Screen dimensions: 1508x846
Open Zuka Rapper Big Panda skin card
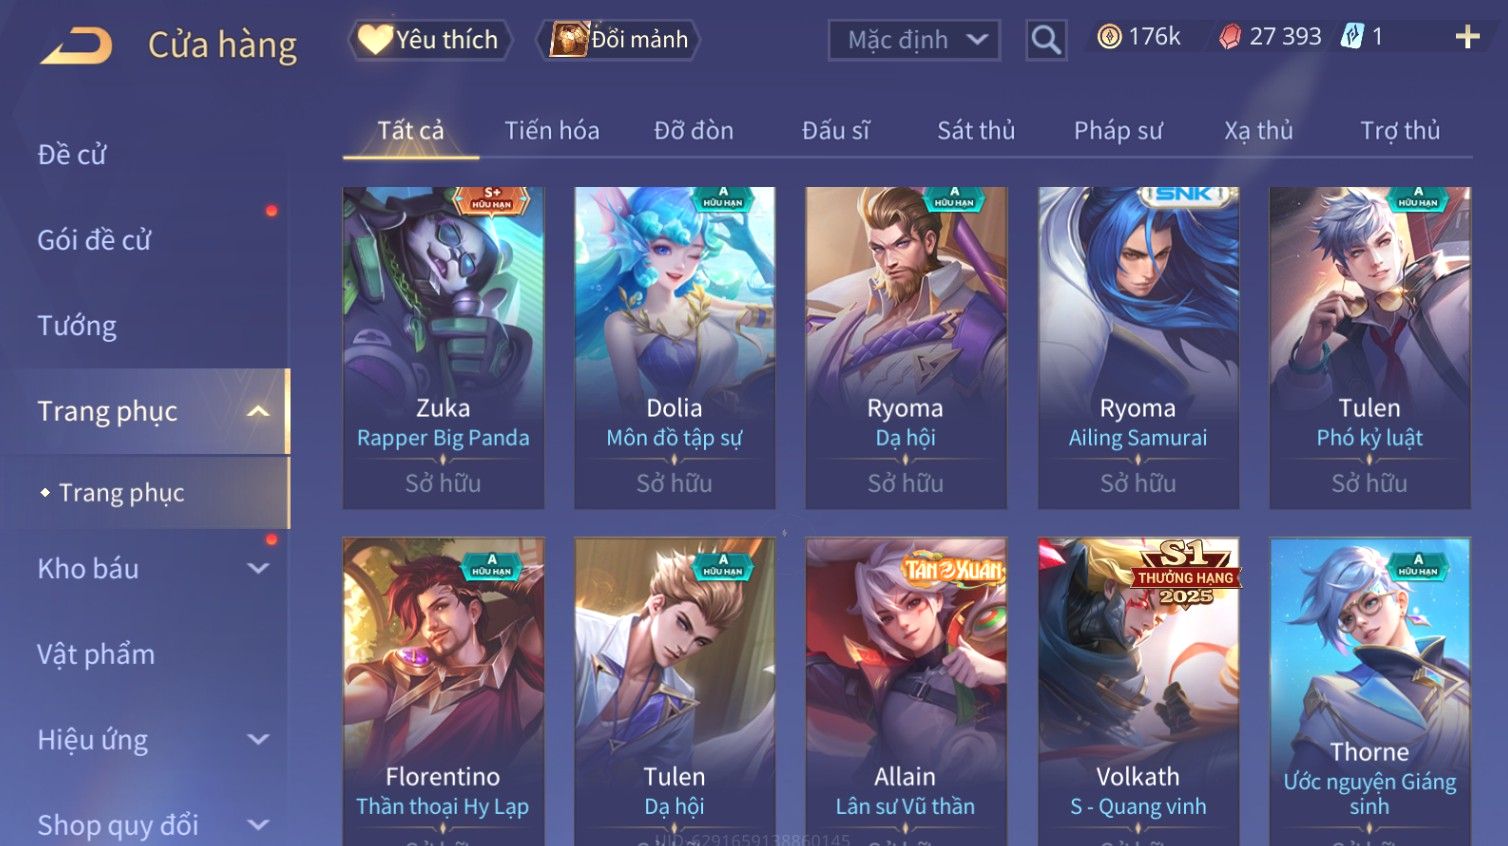[443, 347]
